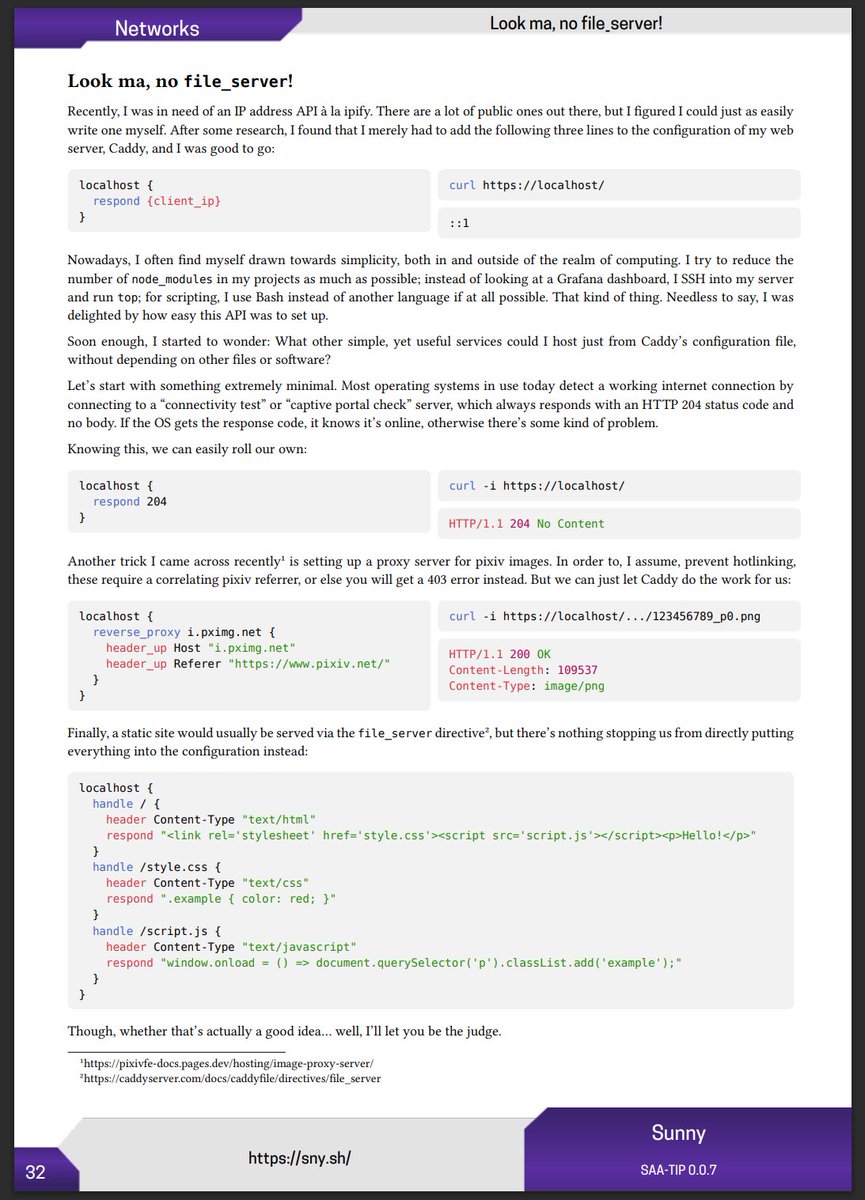
Task: Click the header_up Host "i.pximg.net" line
Action: [x=201, y=648]
